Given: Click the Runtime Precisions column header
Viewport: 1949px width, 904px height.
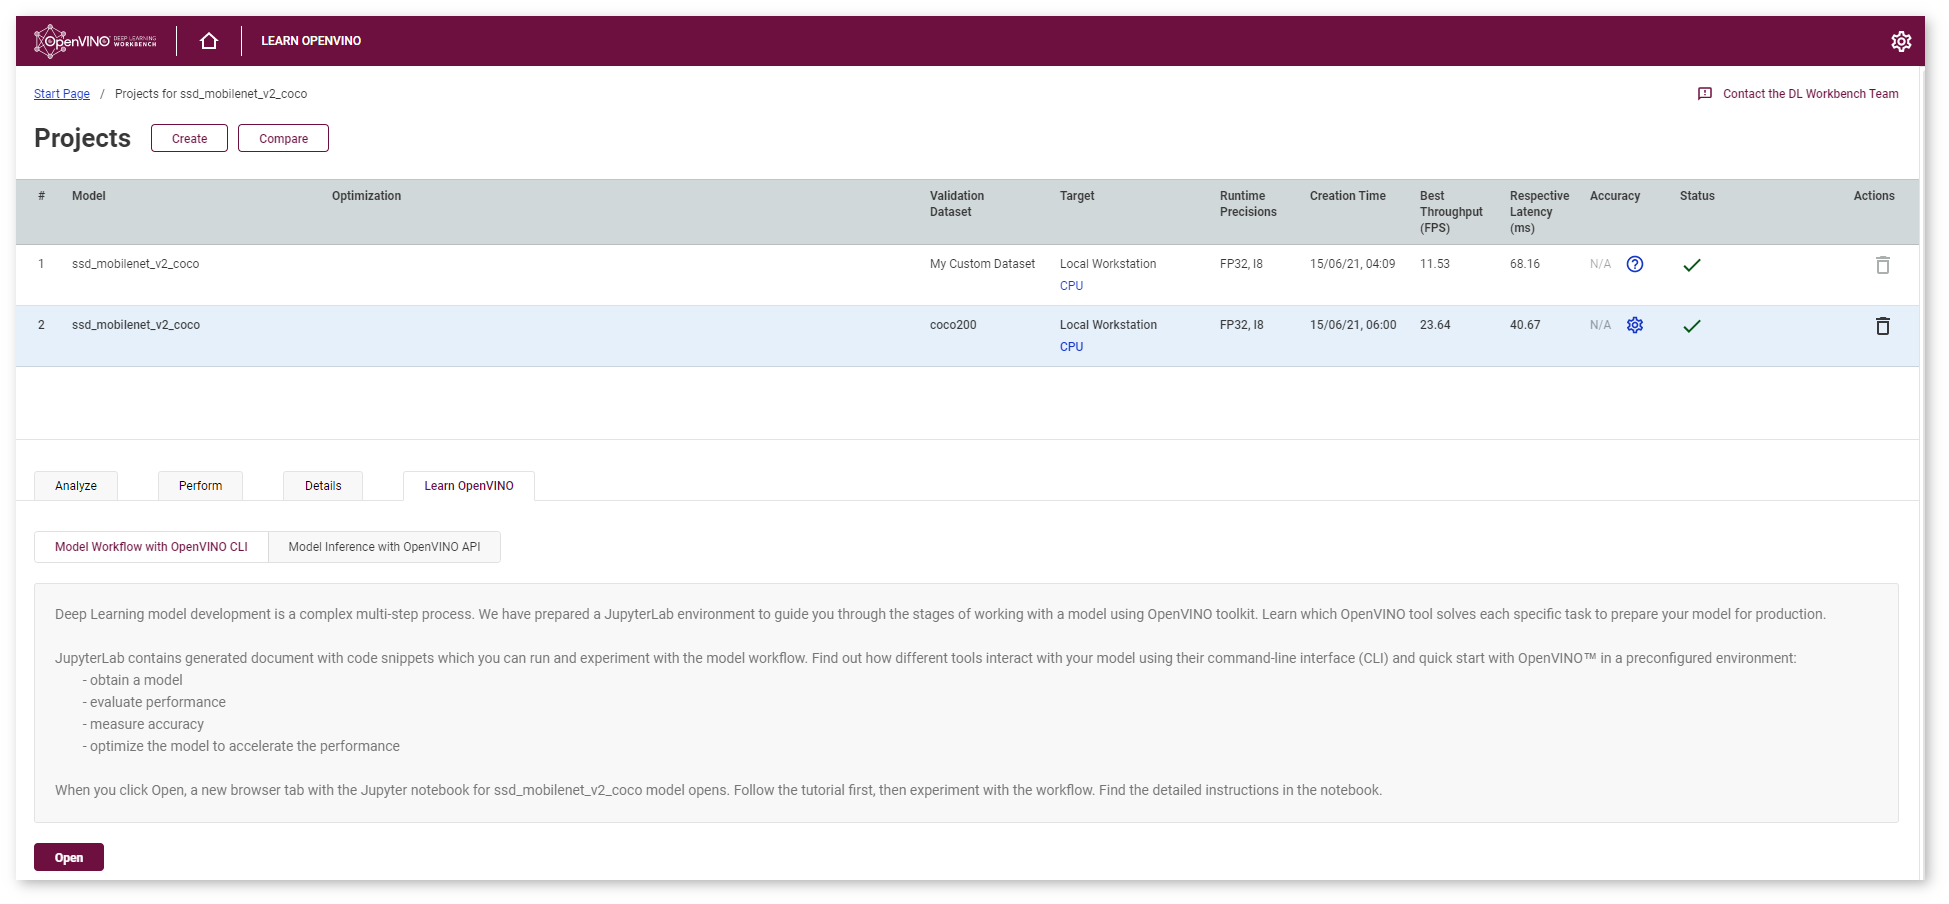Looking at the screenshot, I should pyautogui.click(x=1248, y=204).
